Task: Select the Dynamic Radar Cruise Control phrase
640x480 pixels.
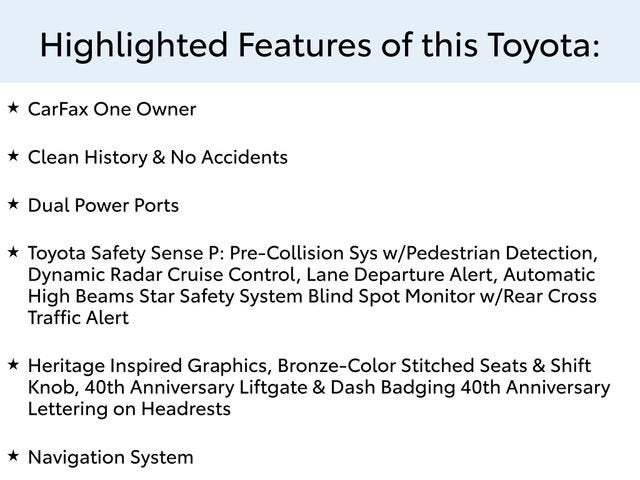Action: (x=163, y=276)
